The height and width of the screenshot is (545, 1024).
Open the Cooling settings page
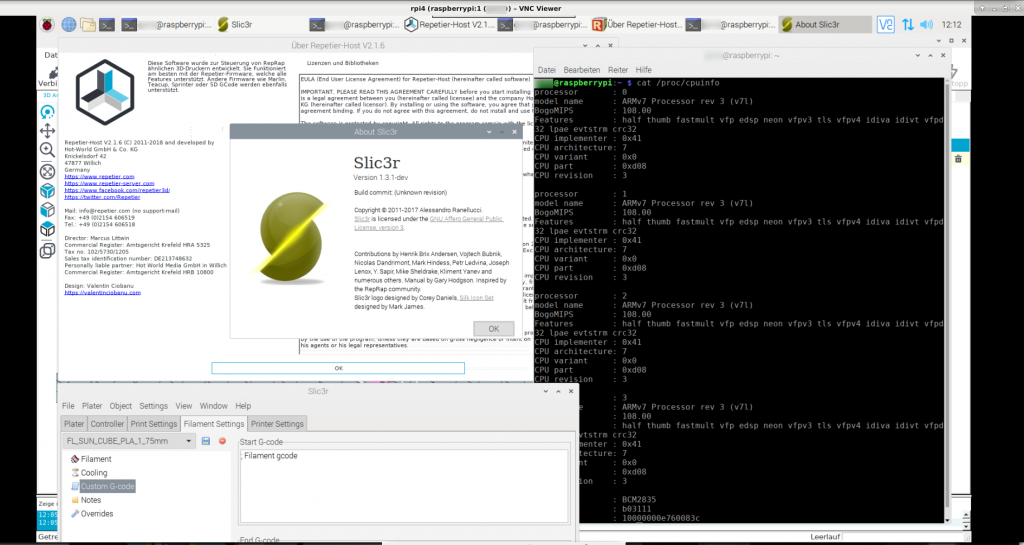pyautogui.click(x=89, y=473)
